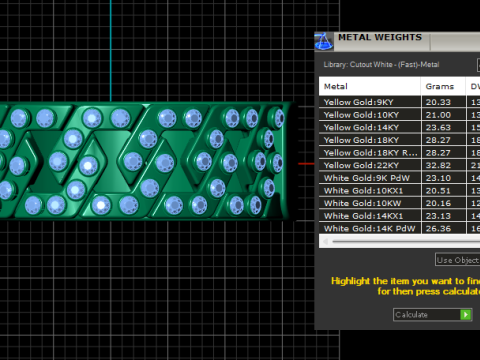Click the Use Object button
480x360 pixels.
[x=457, y=260]
